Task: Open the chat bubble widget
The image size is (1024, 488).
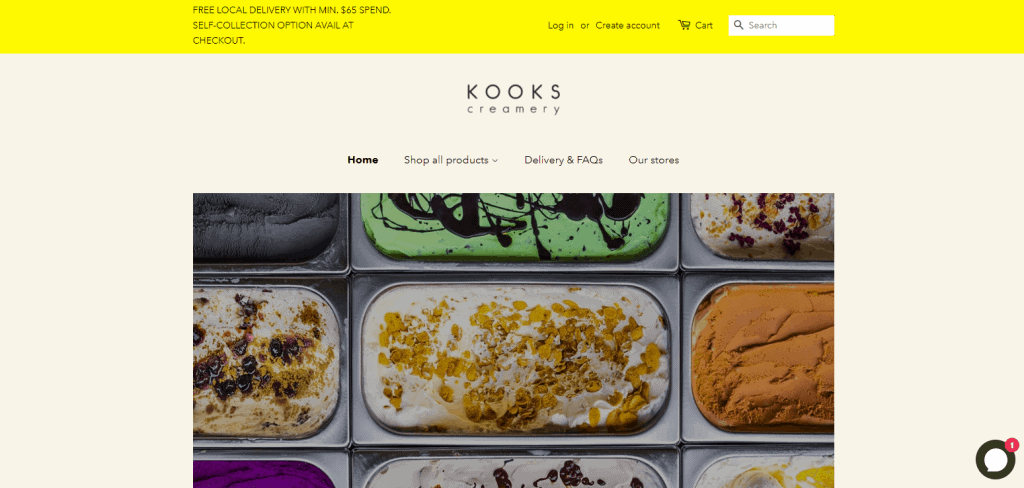Action: pos(995,459)
